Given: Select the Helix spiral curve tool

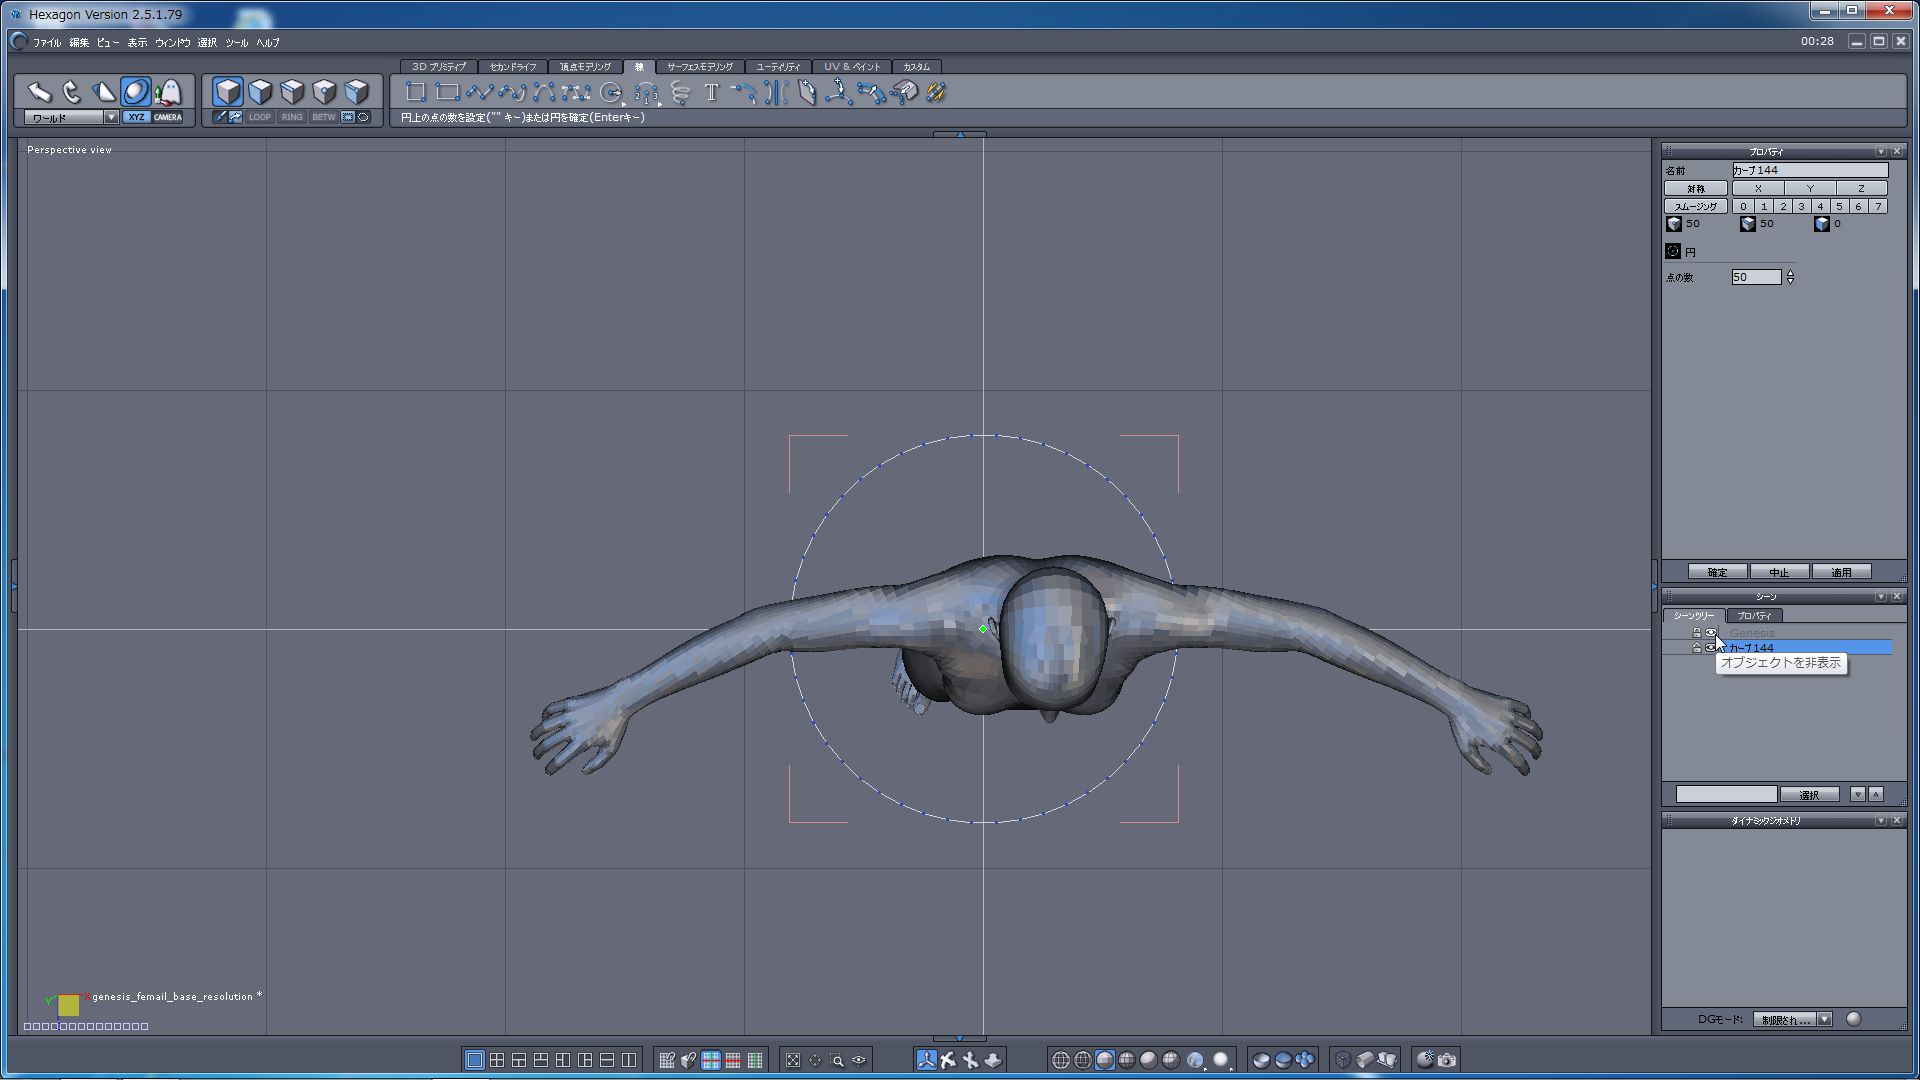Looking at the screenshot, I should tap(680, 93).
